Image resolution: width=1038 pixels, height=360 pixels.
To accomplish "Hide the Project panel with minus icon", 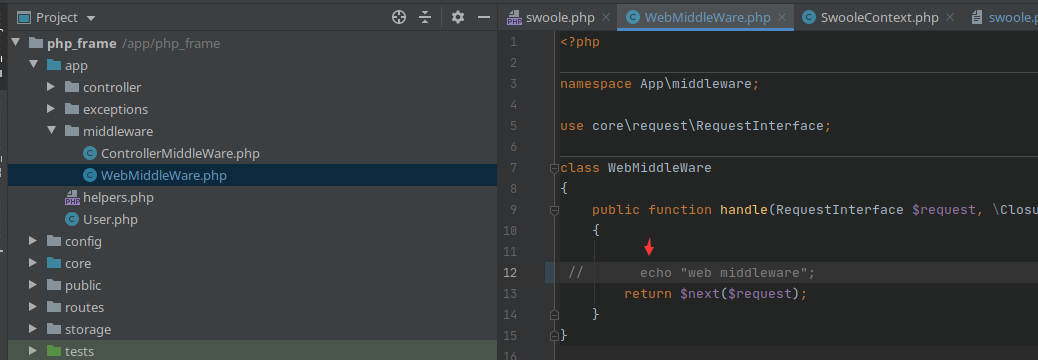I will (484, 18).
